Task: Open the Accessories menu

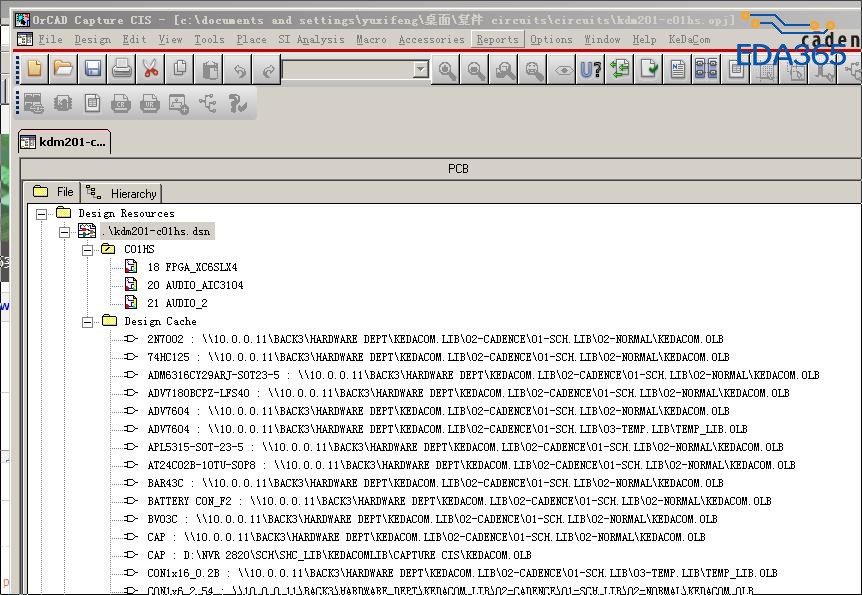Action: [x=432, y=40]
